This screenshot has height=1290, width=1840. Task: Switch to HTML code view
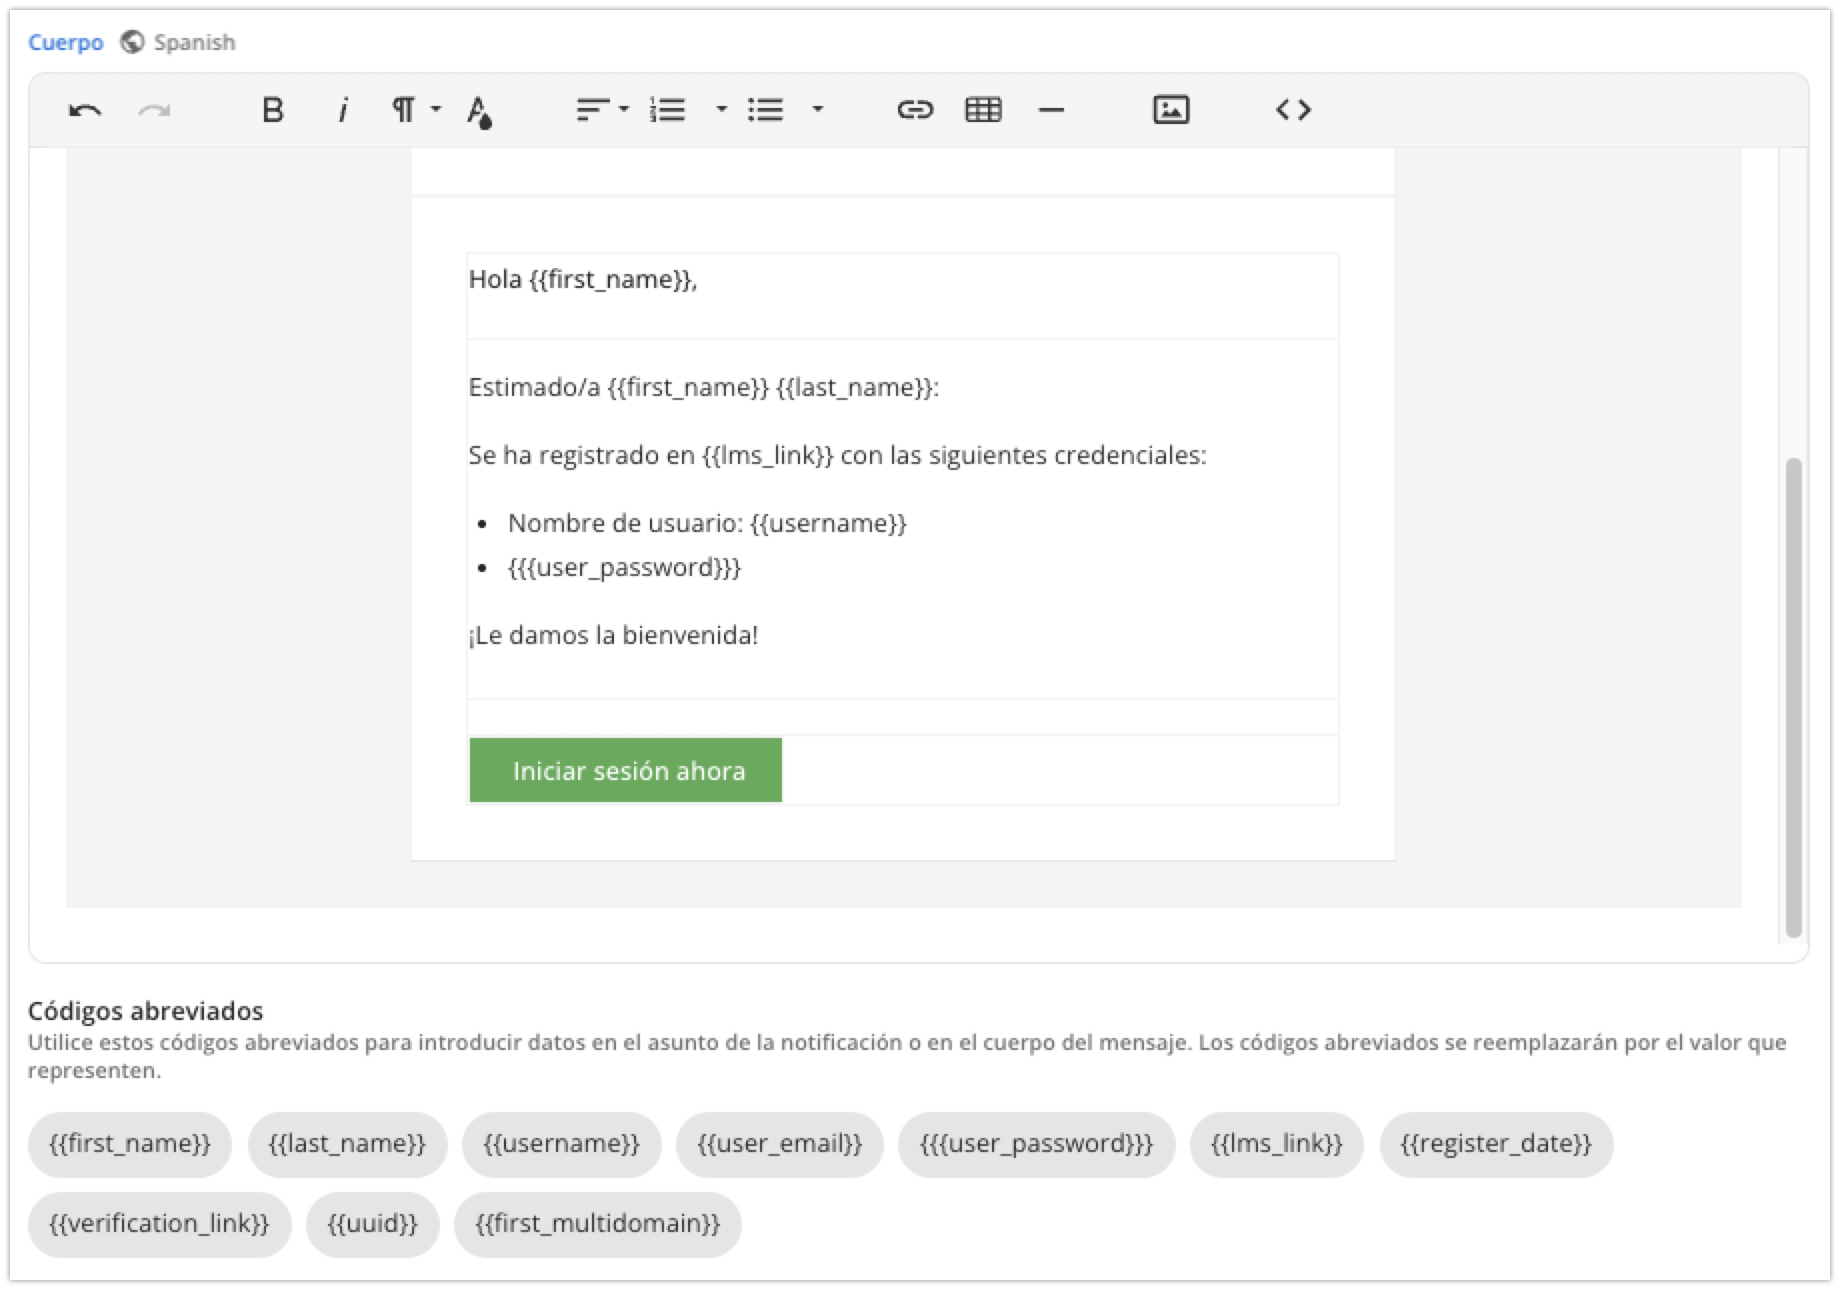[x=1294, y=110]
